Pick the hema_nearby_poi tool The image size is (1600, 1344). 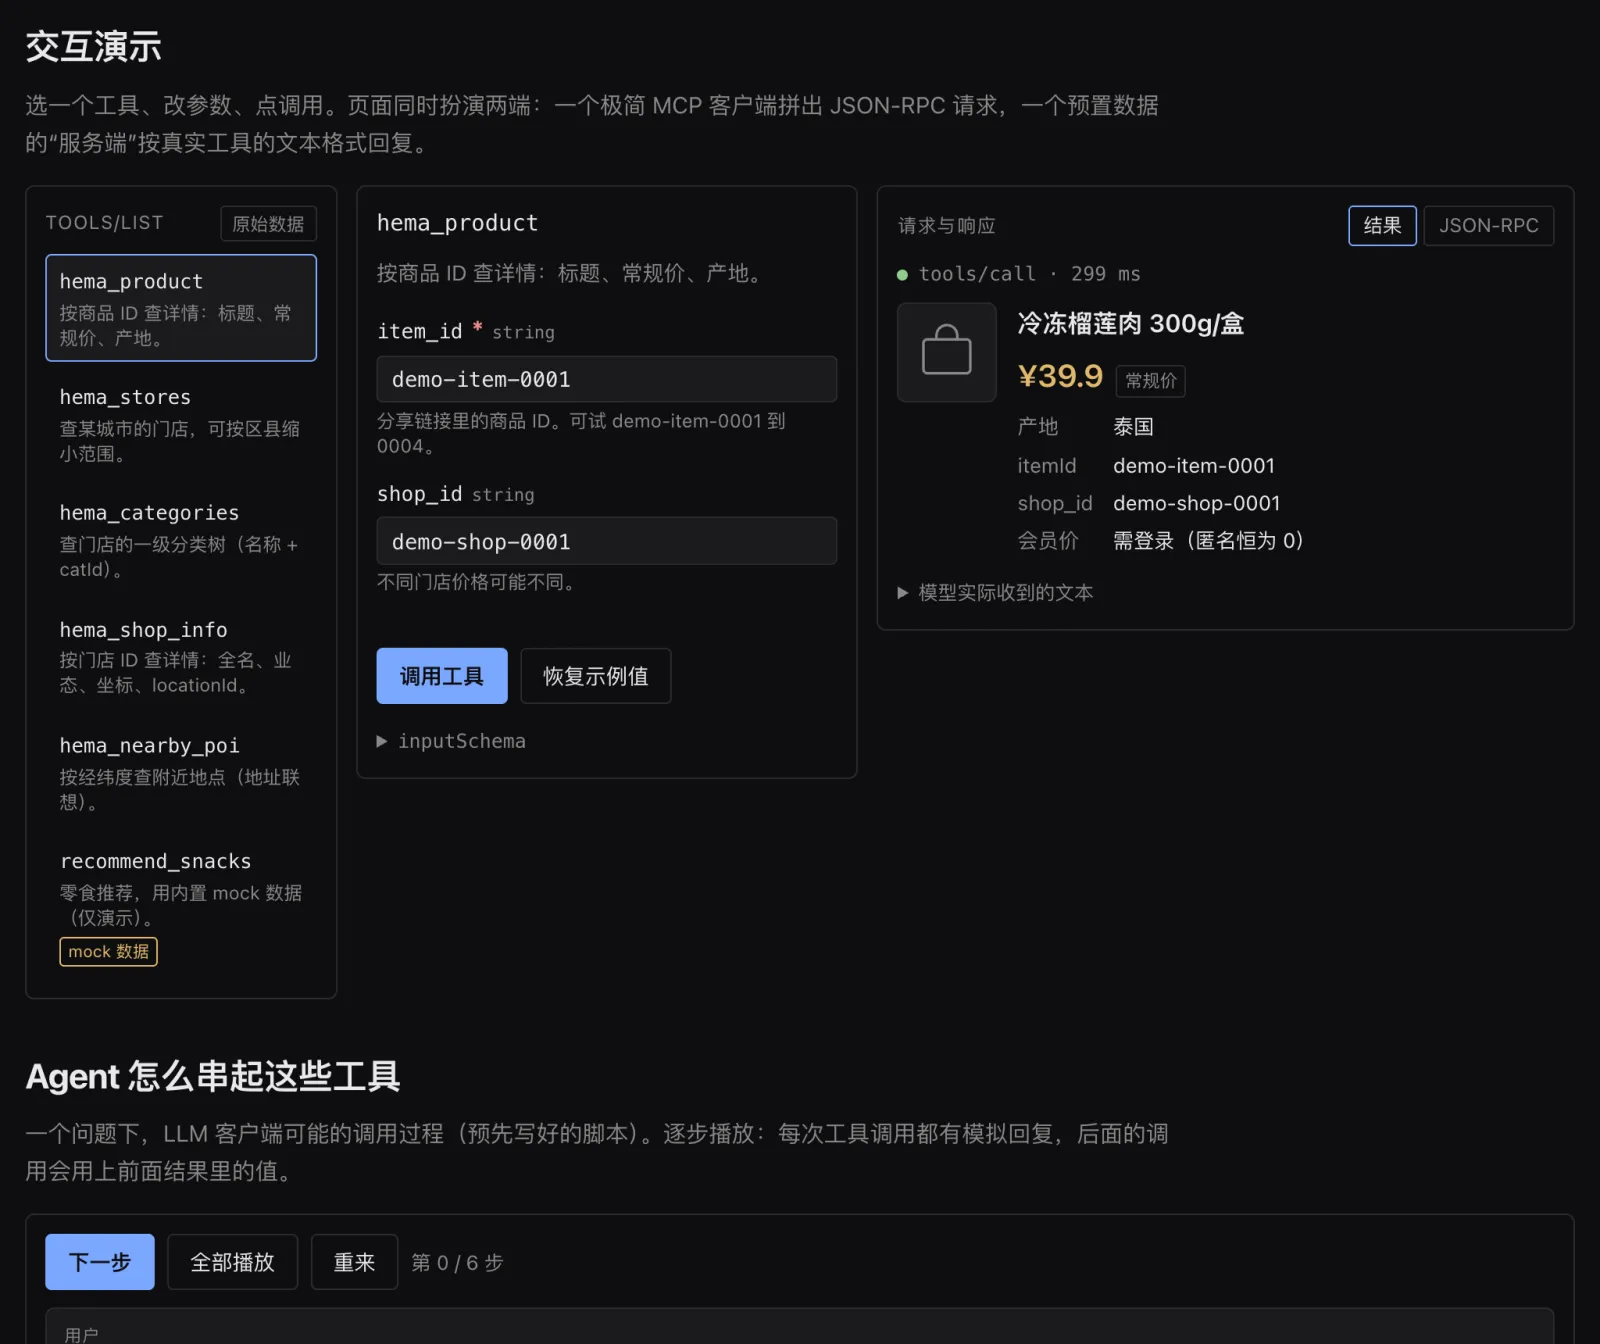point(181,772)
